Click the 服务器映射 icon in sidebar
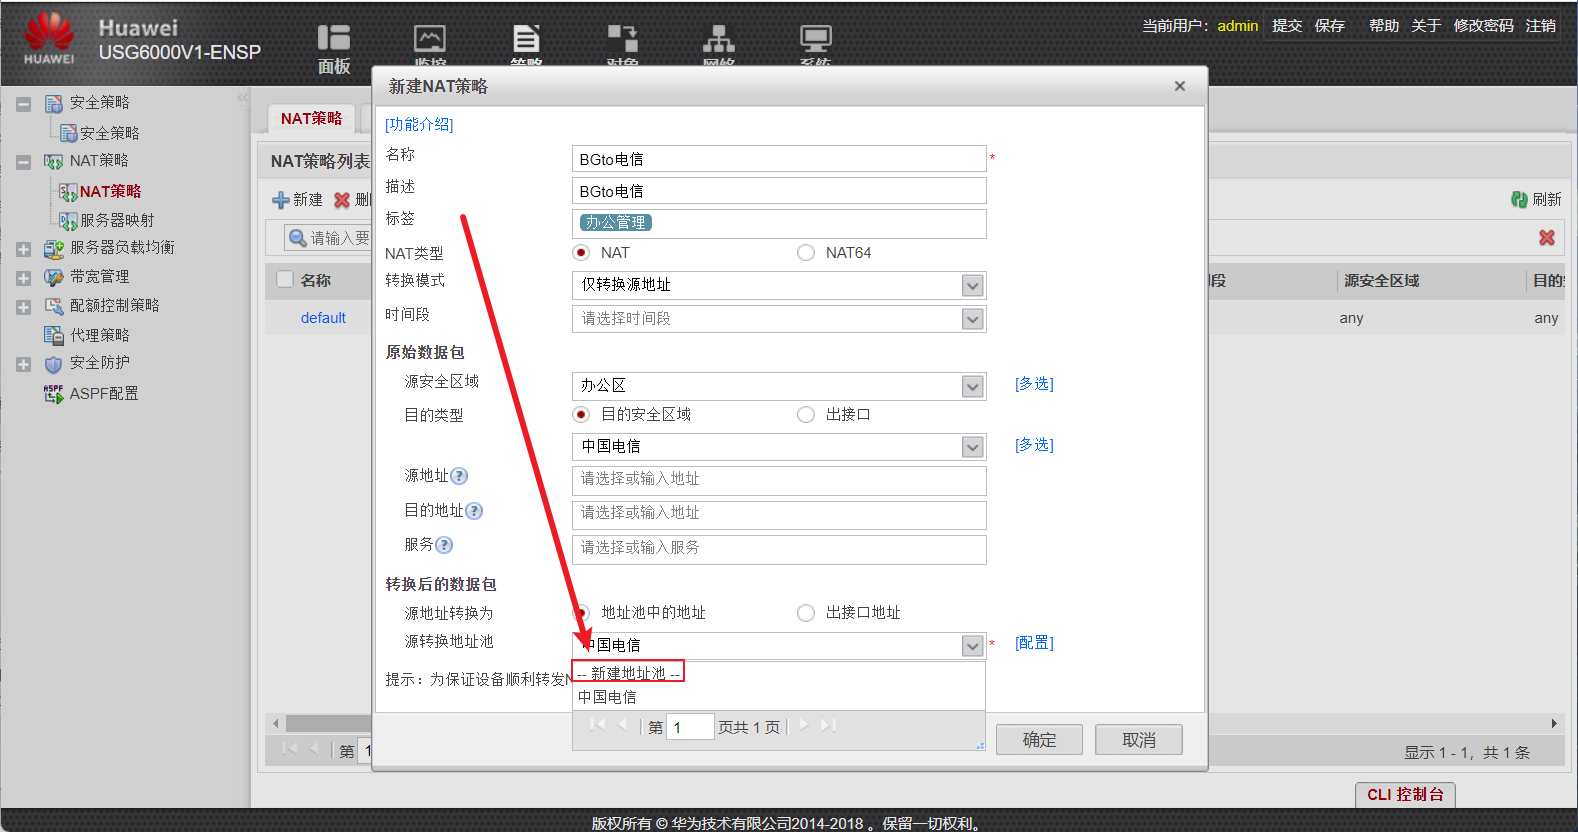The image size is (1578, 832). pyautogui.click(x=68, y=220)
